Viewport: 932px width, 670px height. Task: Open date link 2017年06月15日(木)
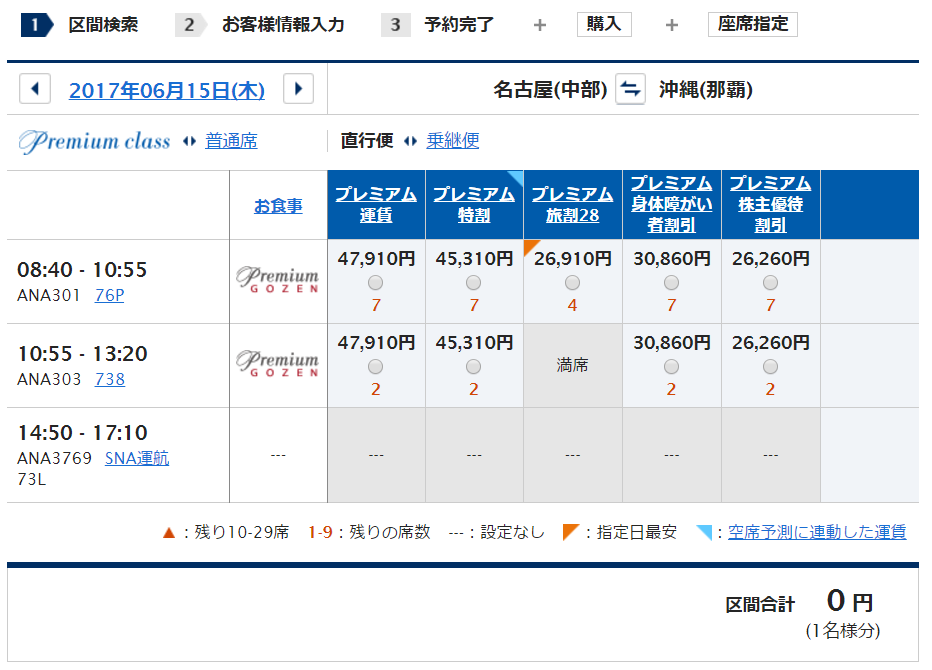[167, 90]
